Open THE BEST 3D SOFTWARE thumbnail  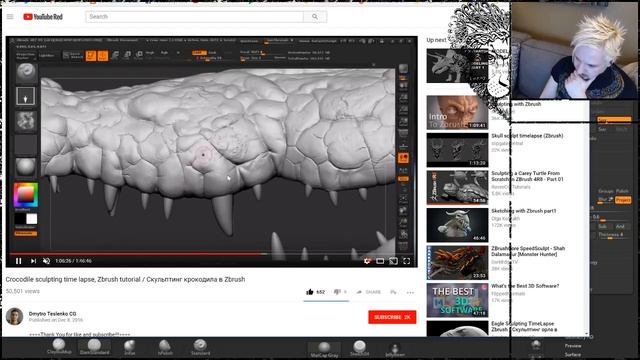[x=457, y=300]
